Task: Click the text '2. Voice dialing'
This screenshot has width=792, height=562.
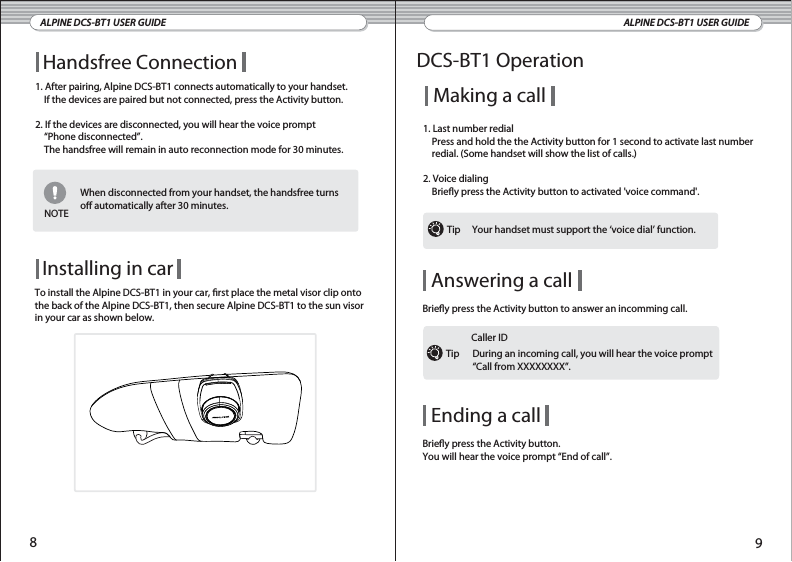Action: [456, 179]
